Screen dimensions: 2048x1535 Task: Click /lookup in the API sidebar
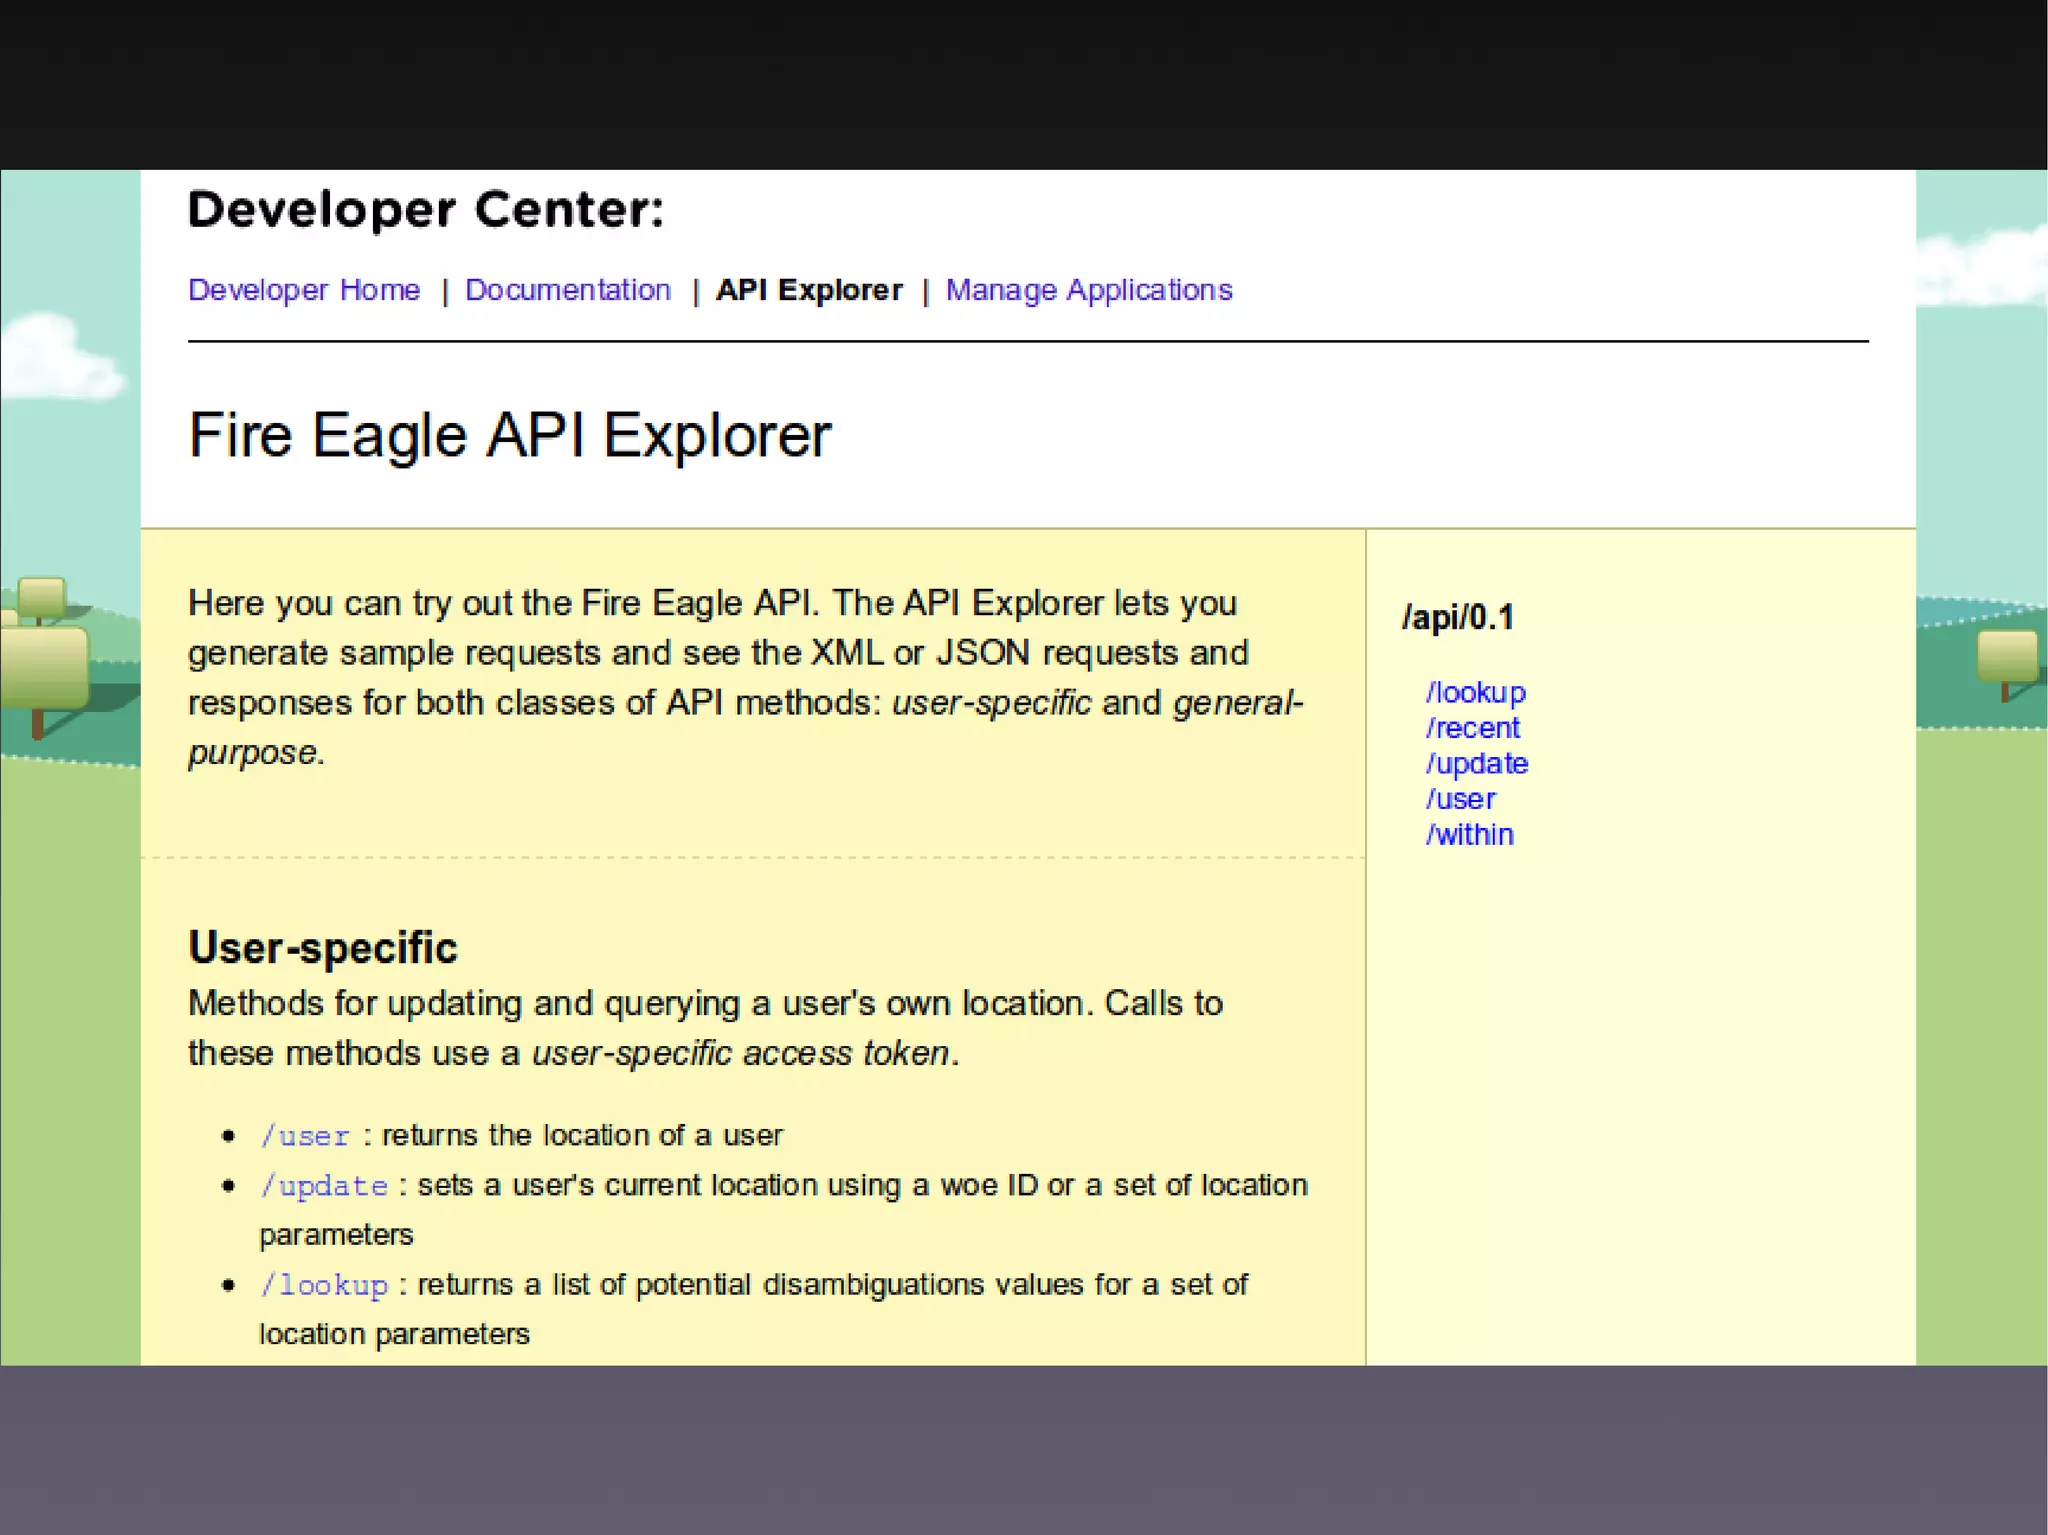point(1475,692)
